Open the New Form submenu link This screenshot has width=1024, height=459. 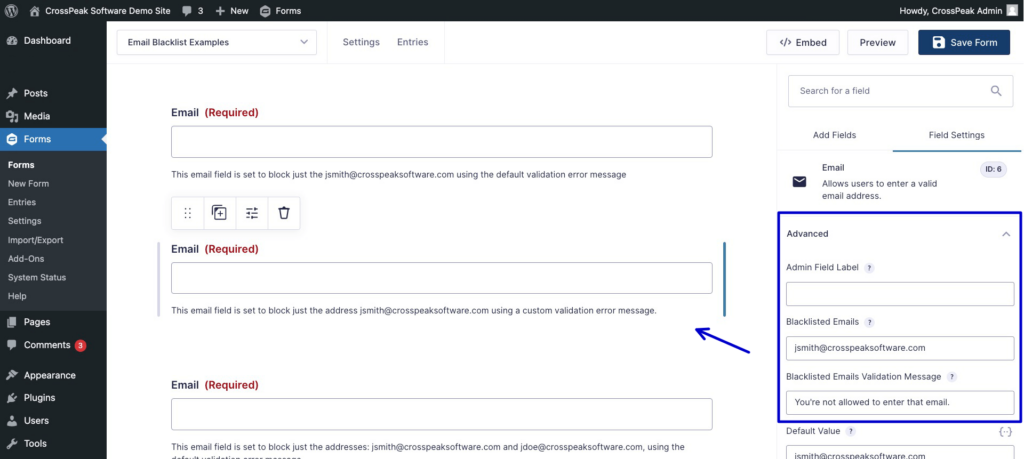pyautogui.click(x=28, y=183)
